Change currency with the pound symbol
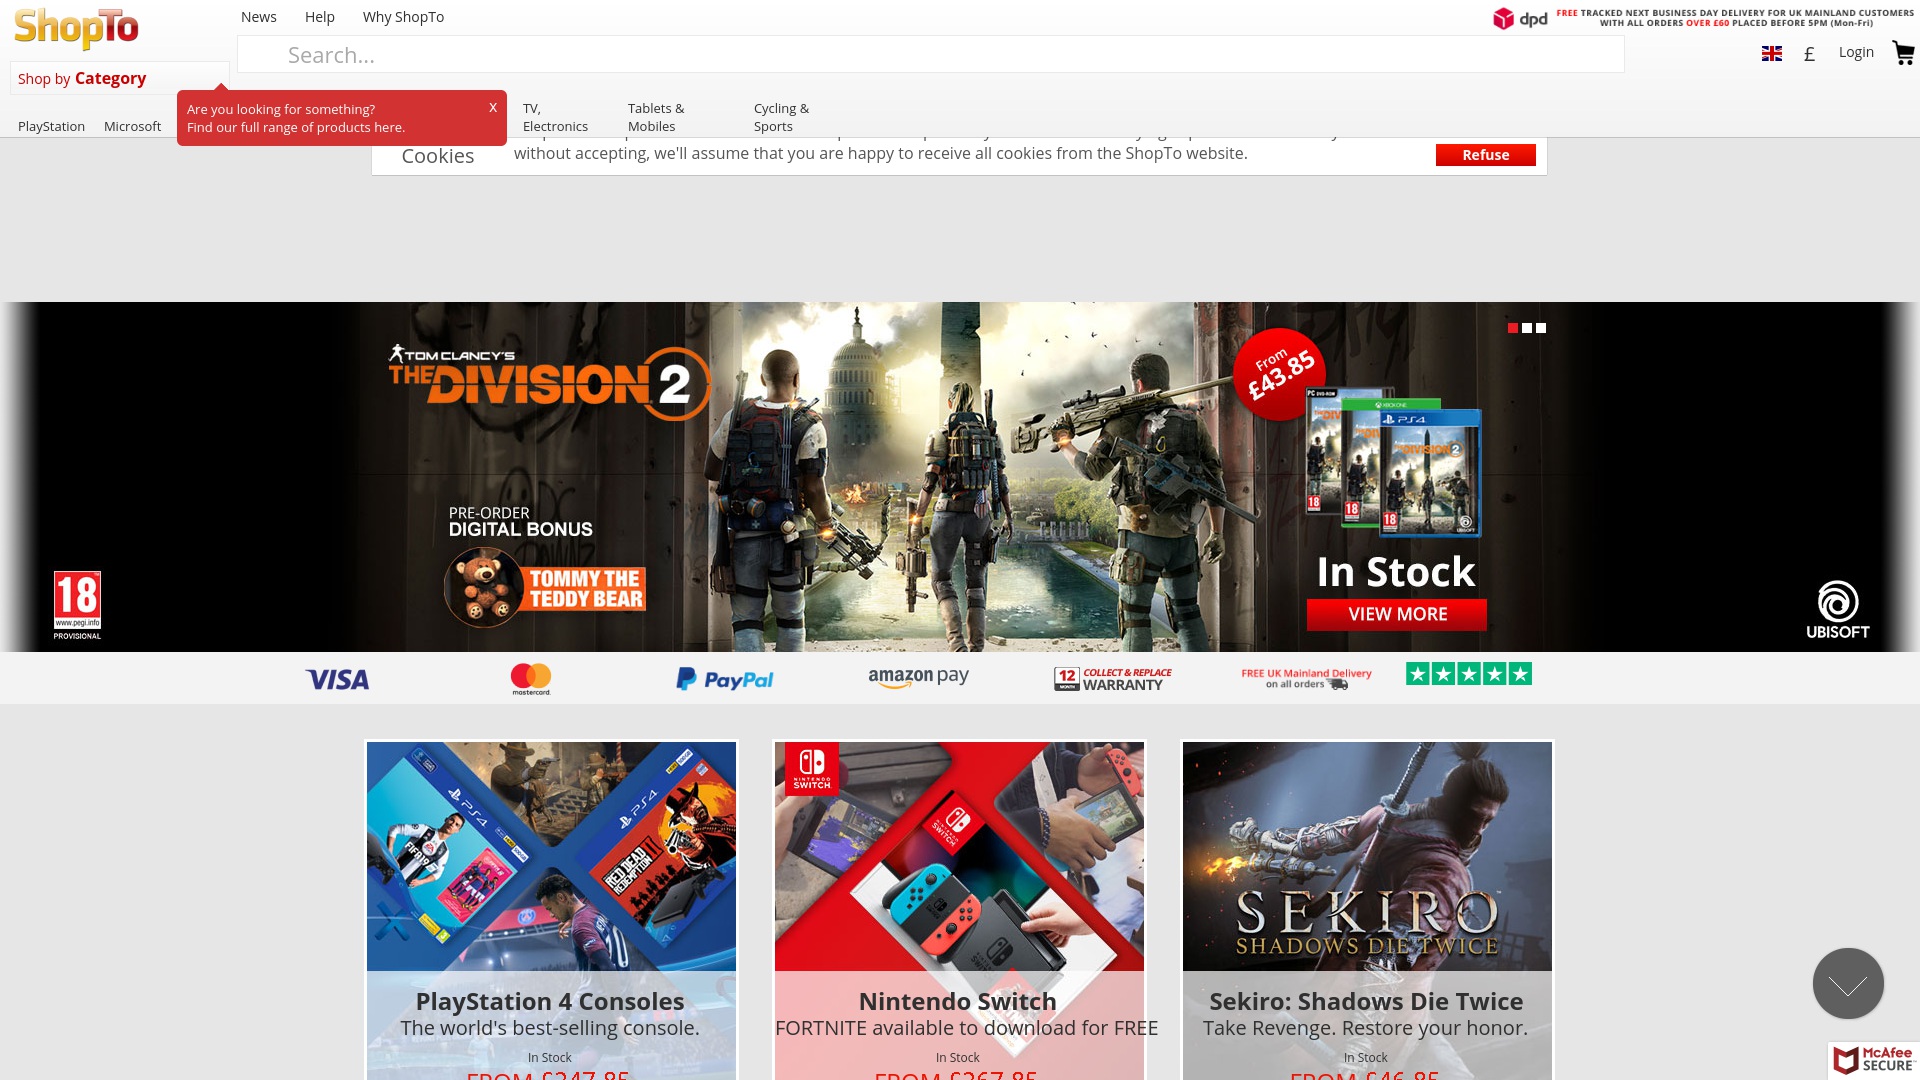The height and width of the screenshot is (1080, 1920). (x=1809, y=54)
